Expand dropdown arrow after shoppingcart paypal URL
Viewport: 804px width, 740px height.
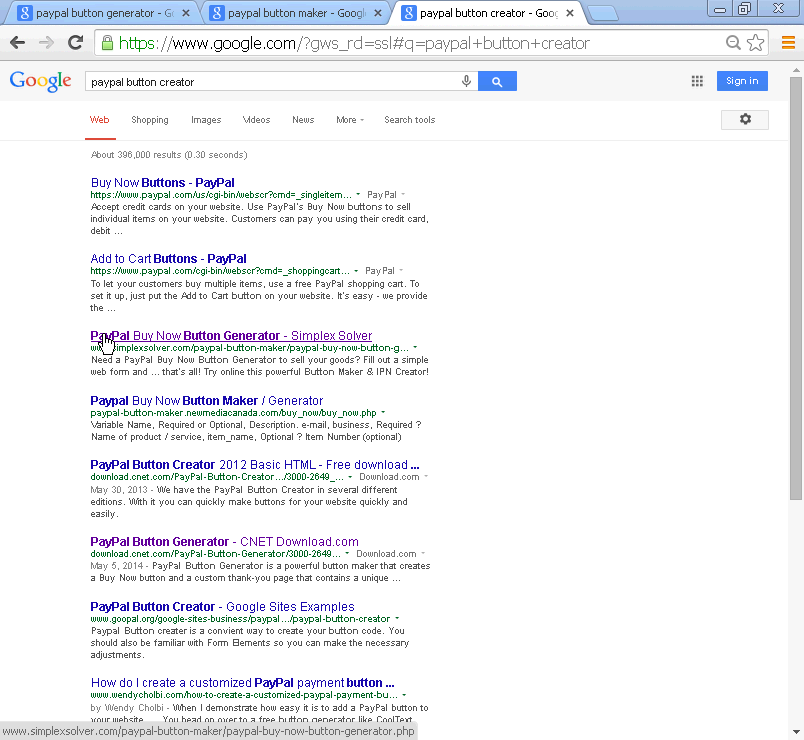(356, 270)
